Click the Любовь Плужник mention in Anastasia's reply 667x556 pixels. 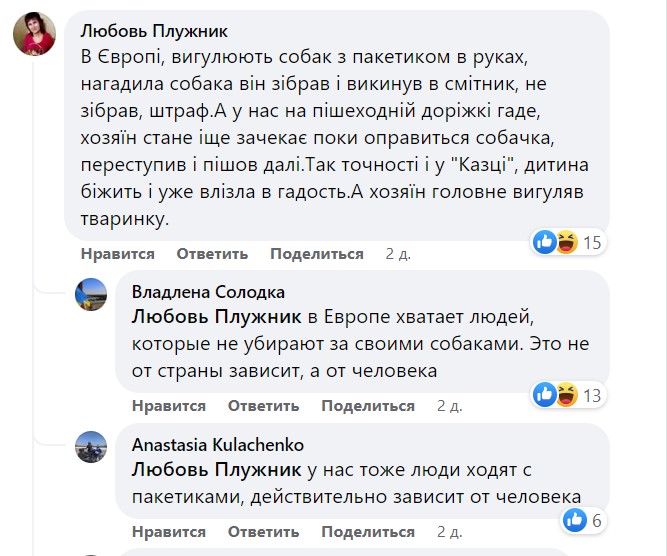pos(216,470)
